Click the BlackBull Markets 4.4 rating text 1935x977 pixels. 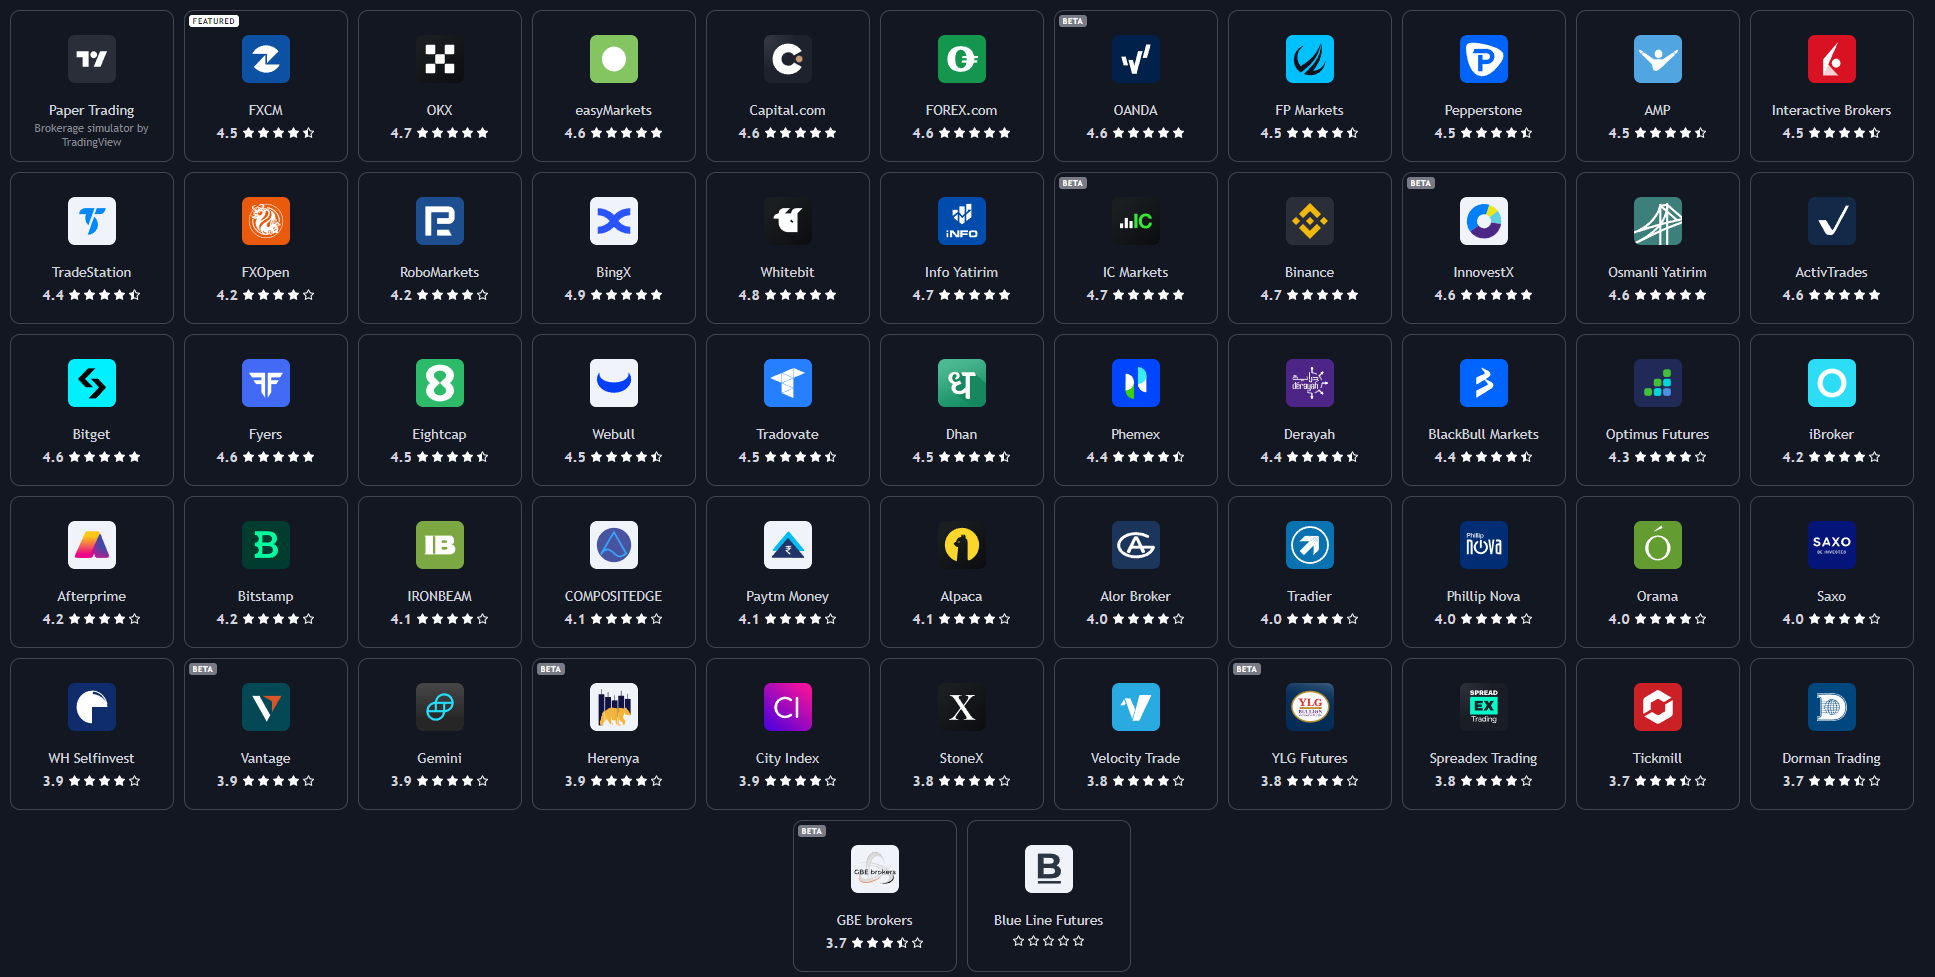pyautogui.click(x=1445, y=457)
